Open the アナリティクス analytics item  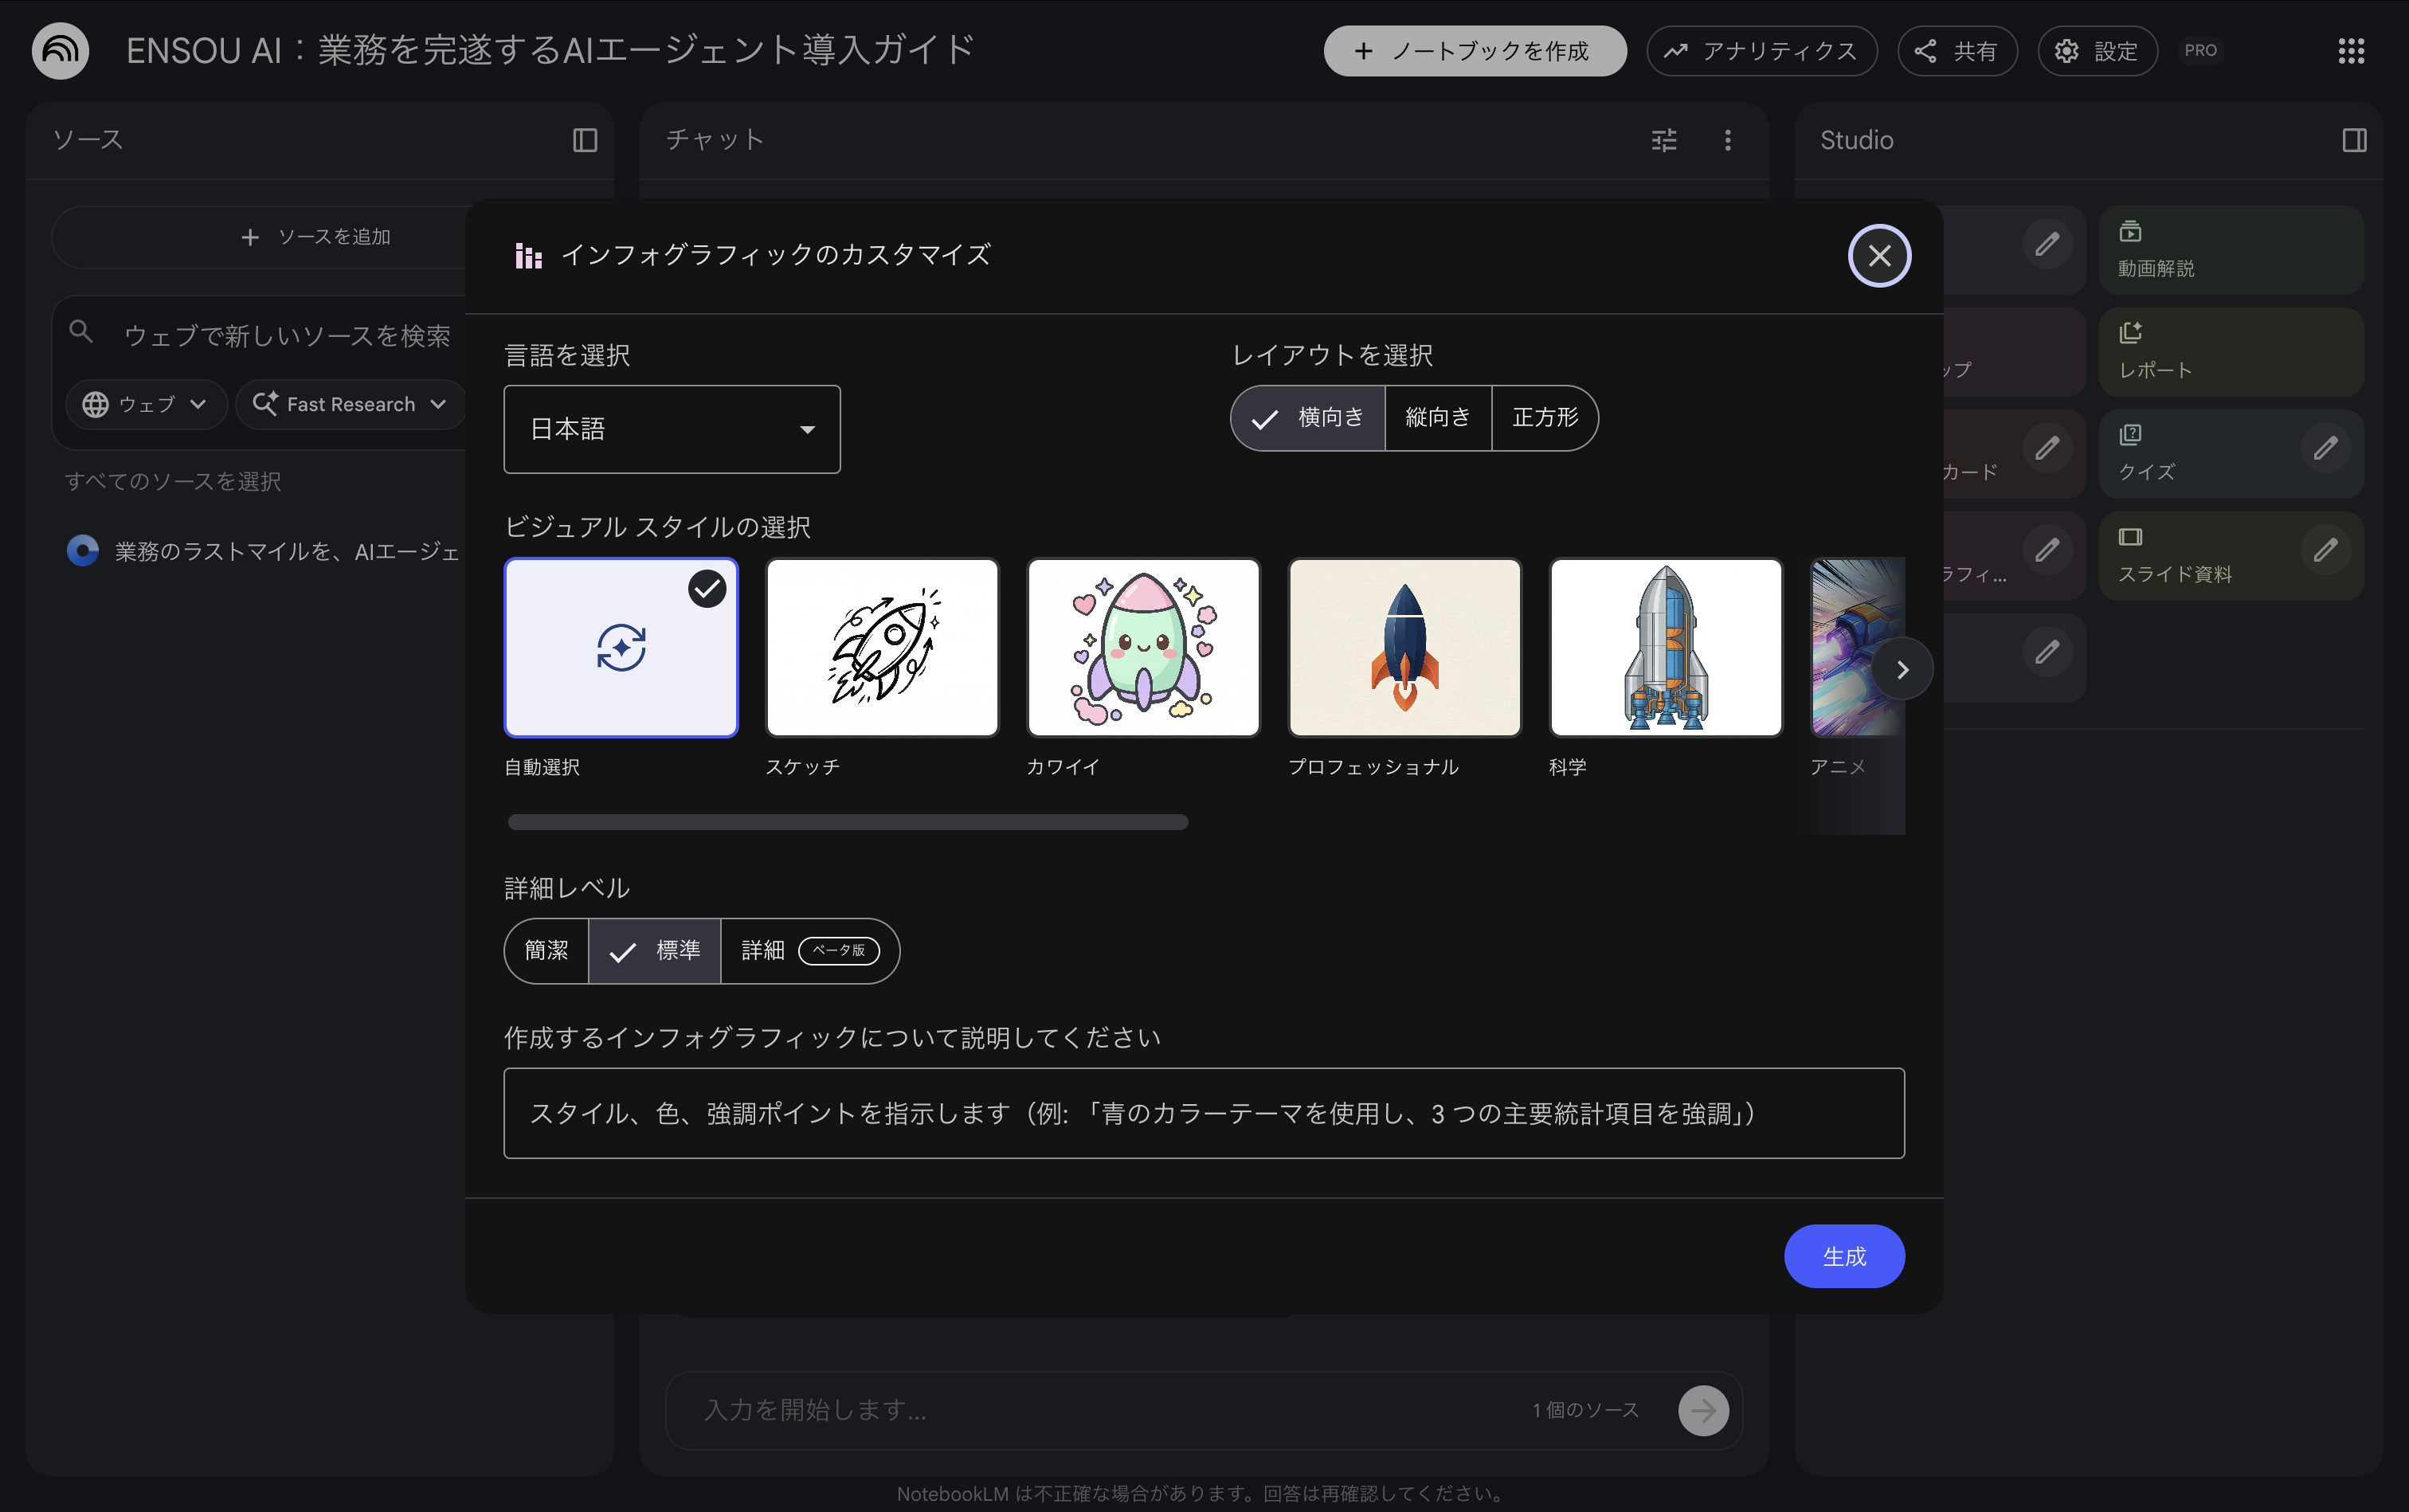[1761, 51]
